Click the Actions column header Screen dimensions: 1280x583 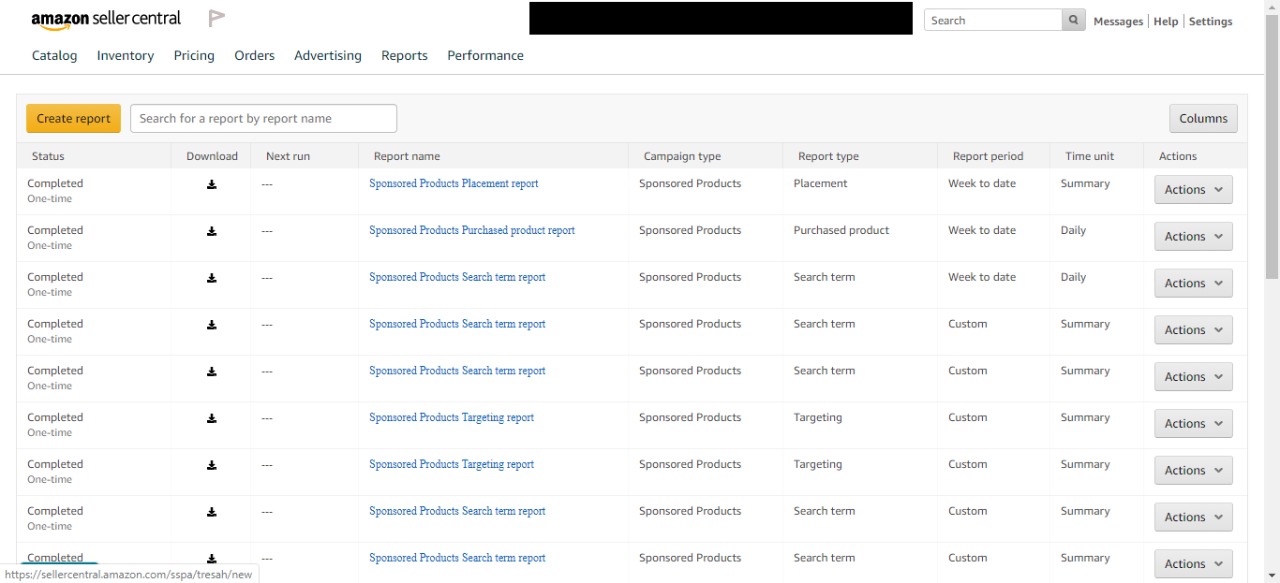click(x=1178, y=156)
